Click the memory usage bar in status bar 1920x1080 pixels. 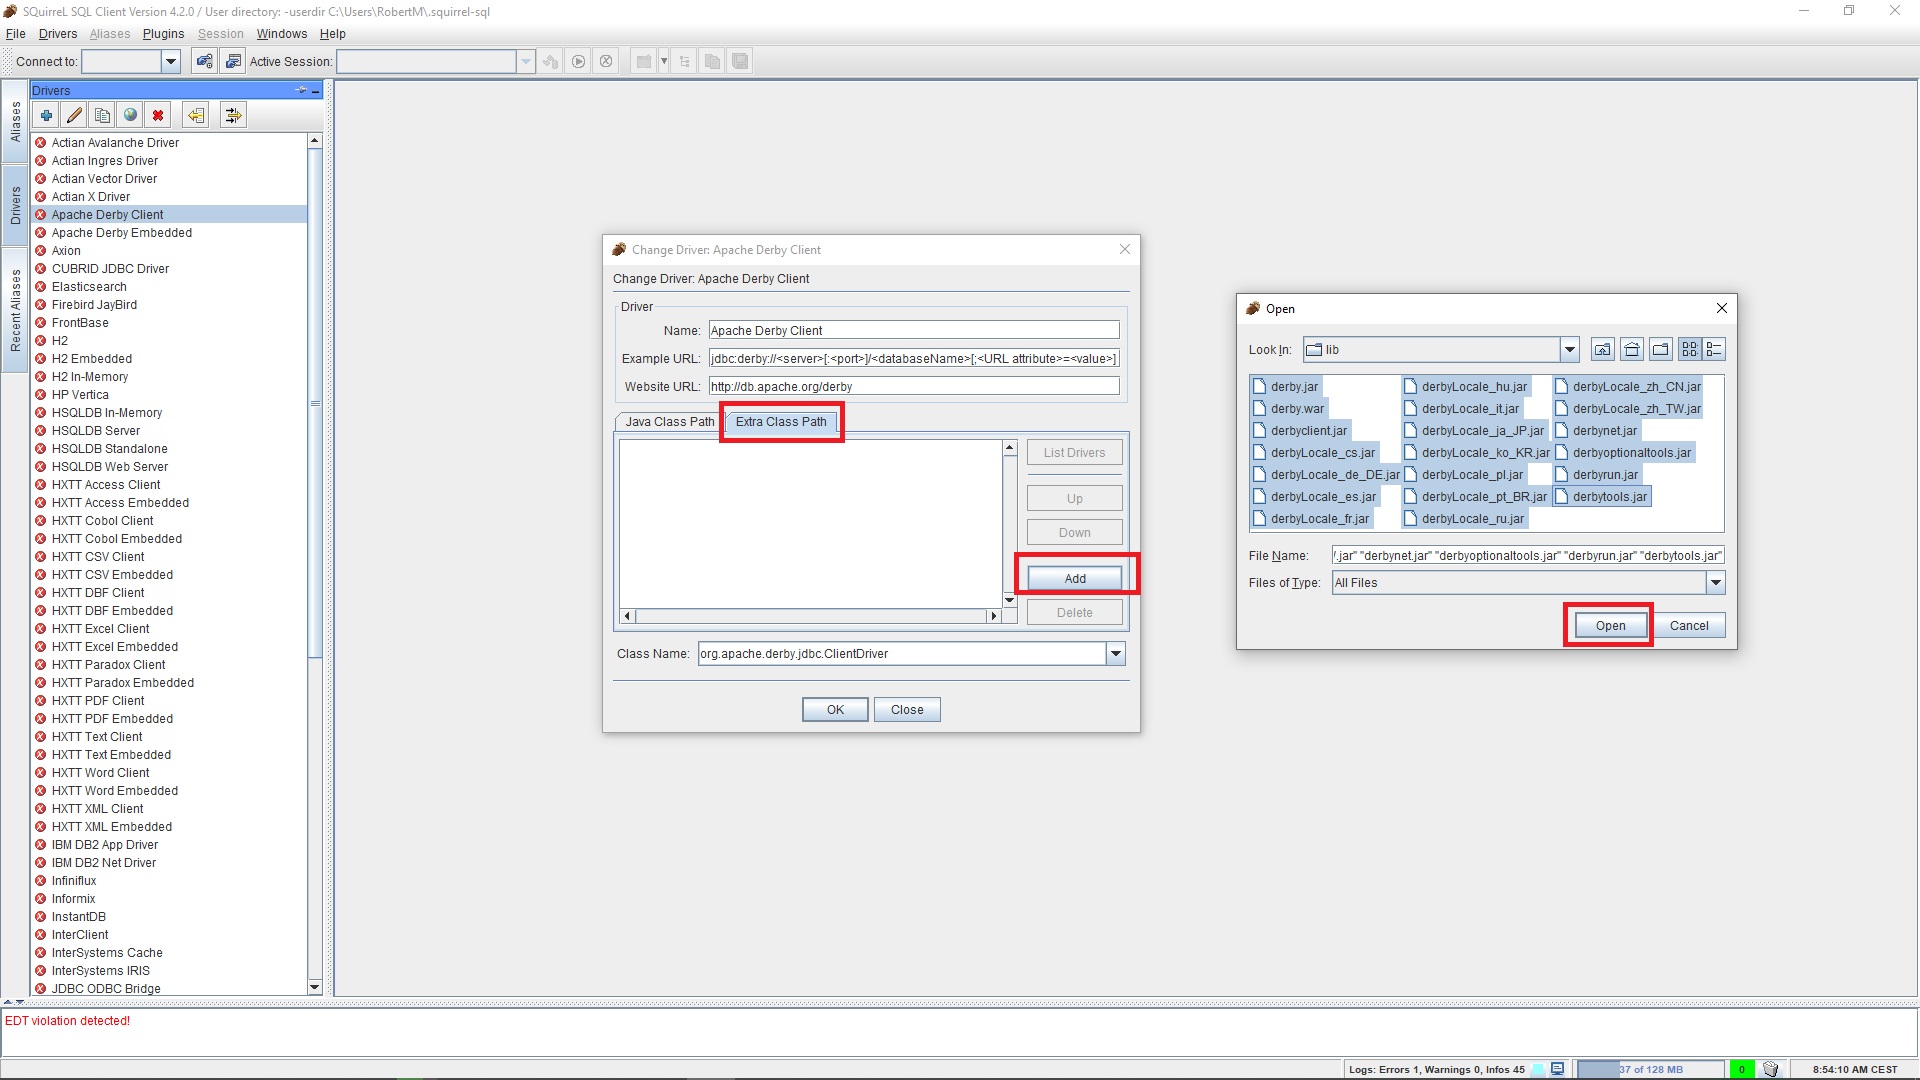1650,1069
